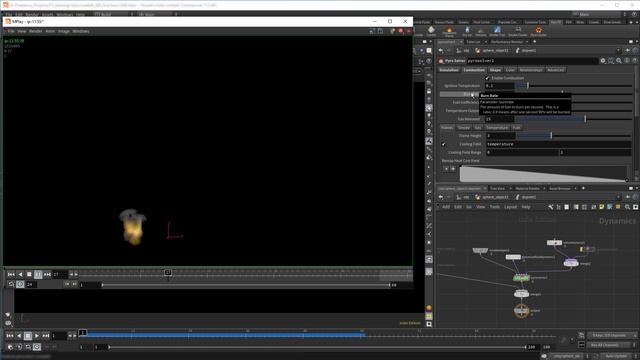Click the parameter pane back arrow
Viewport: 640px width, 360px height.
(x=441, y=51)
